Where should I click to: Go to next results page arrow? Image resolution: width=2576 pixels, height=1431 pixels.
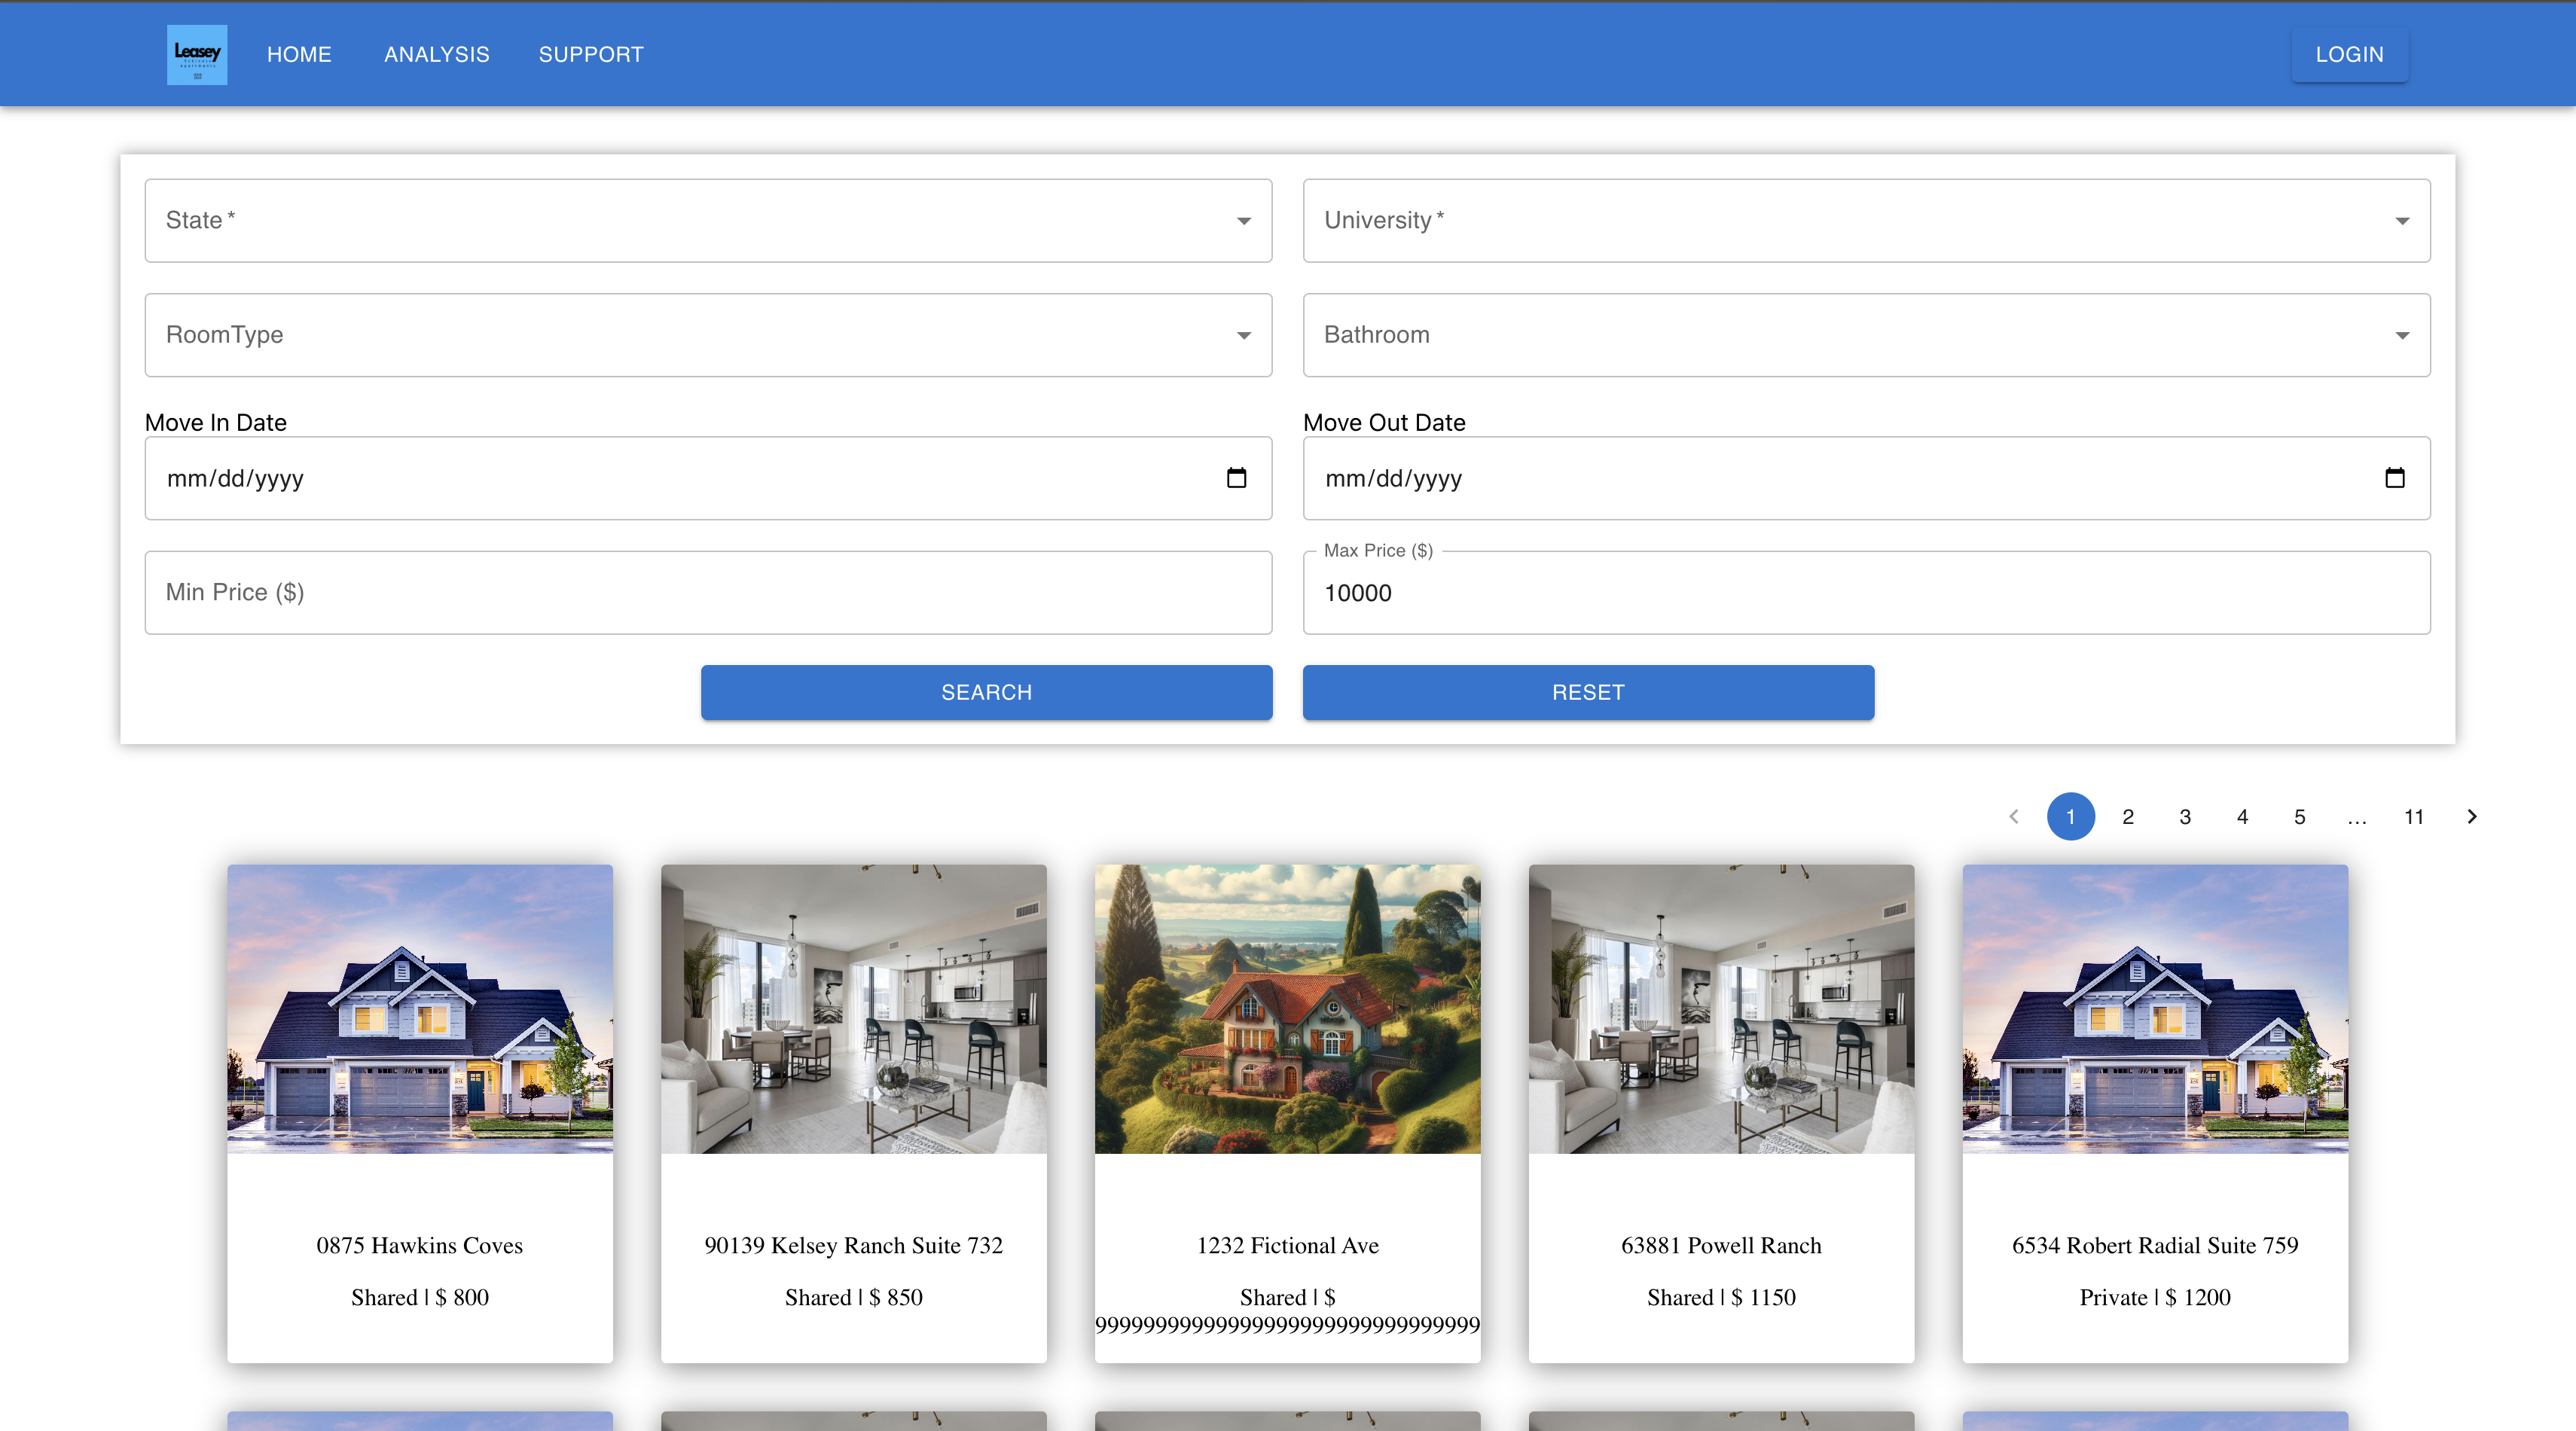point(2472,817)
